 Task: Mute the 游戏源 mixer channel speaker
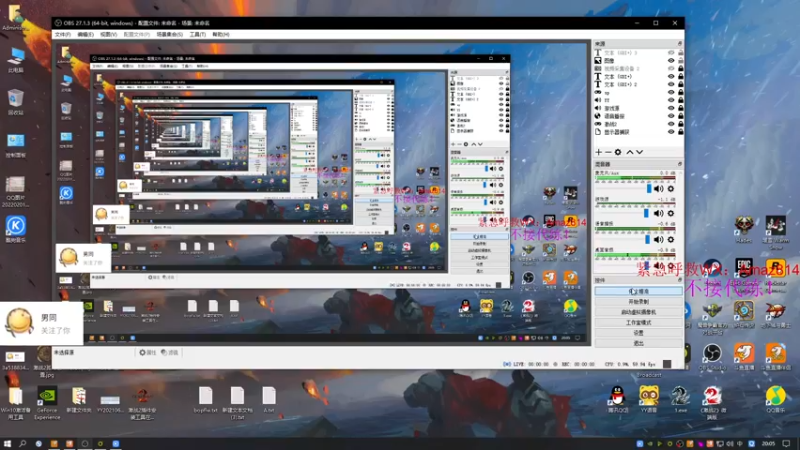(659, 213)
